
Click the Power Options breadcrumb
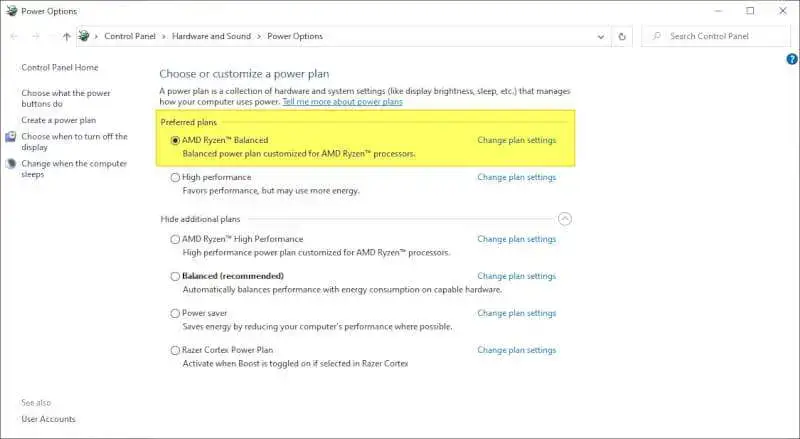[295, 36]
